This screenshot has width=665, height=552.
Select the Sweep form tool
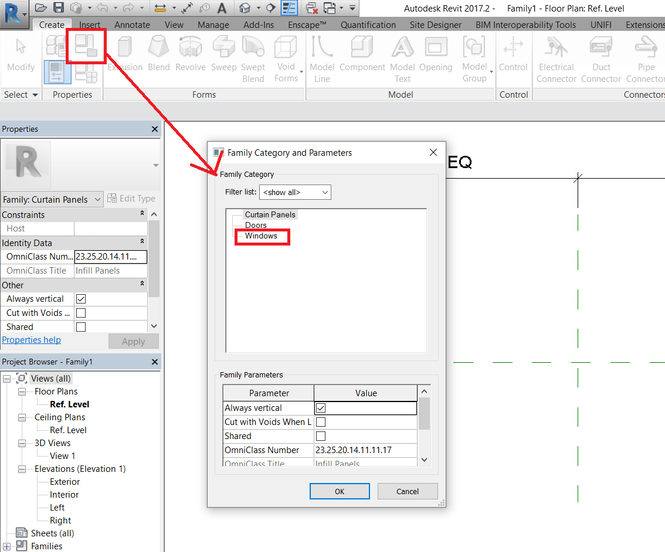coord(224,54)
